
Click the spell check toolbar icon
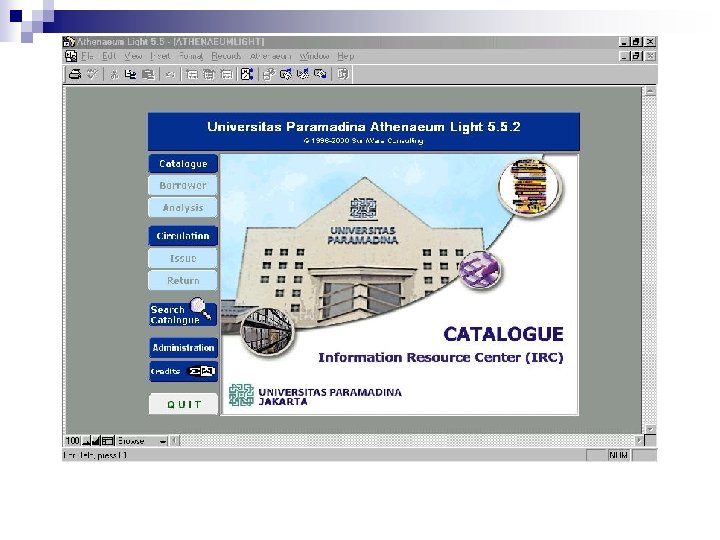click(x=92, y=74)
